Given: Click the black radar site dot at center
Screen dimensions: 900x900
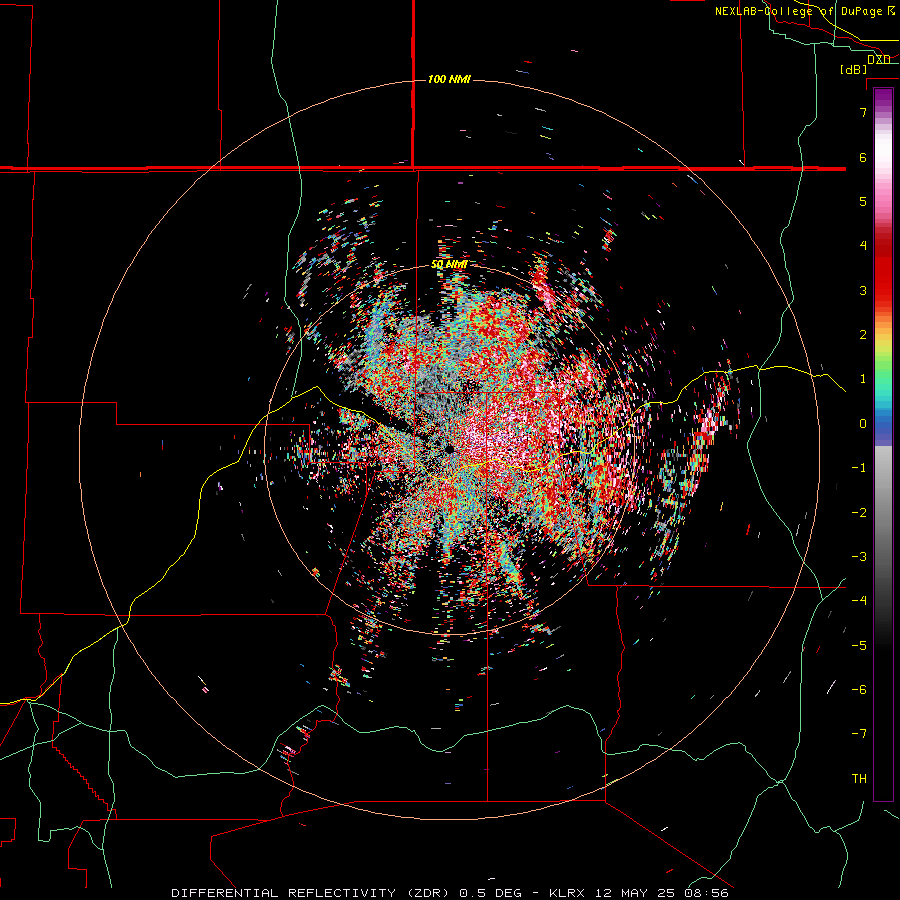Looking at the screenshot, I should click(449, 449).
